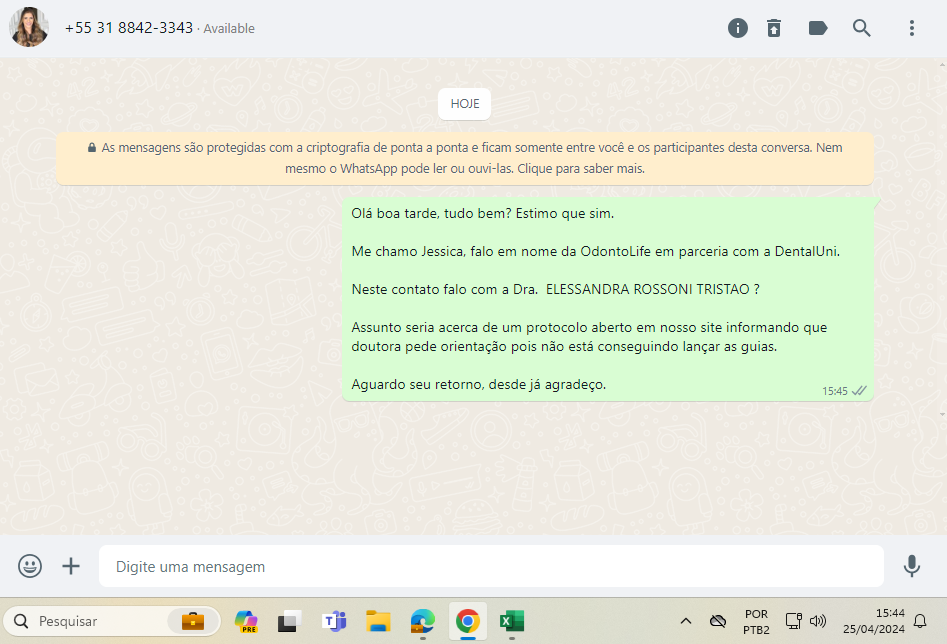The height and width of the screenshot is (644, 947).
Task: Click the encryption notice banner
Action: pyautogui.click(x=464, y=158)
